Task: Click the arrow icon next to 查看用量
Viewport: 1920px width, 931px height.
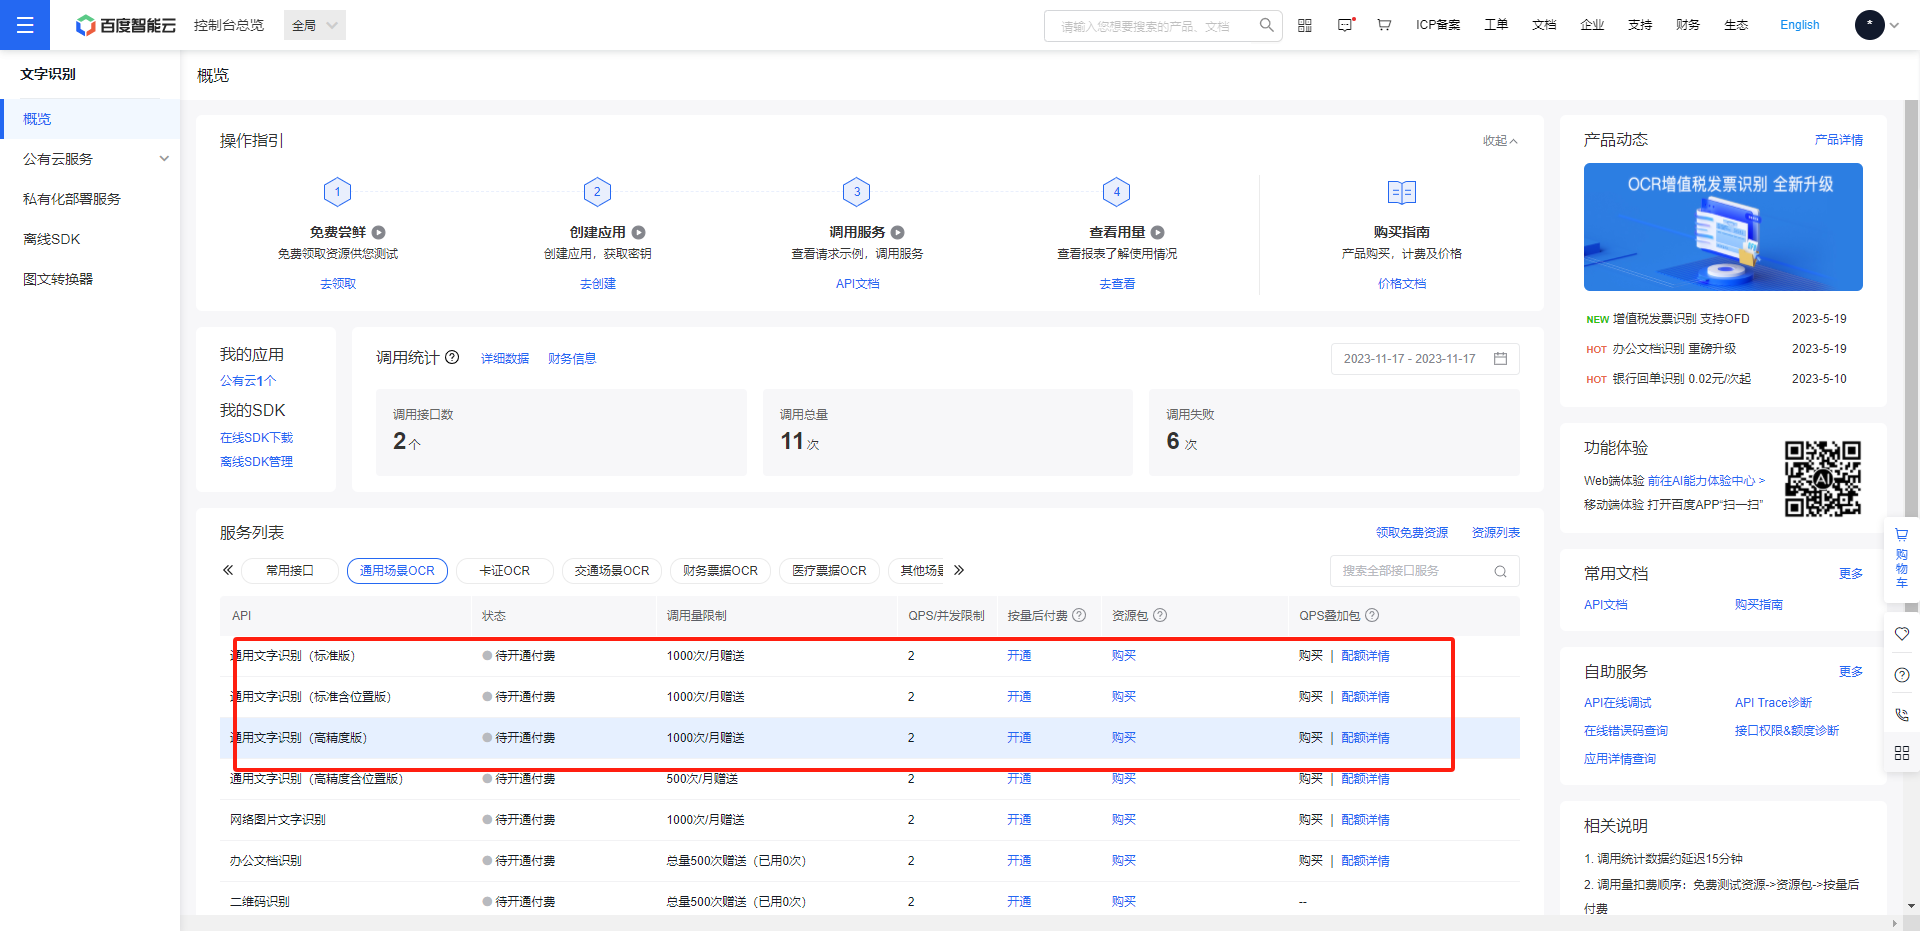Action: (x=1157, y=232)
